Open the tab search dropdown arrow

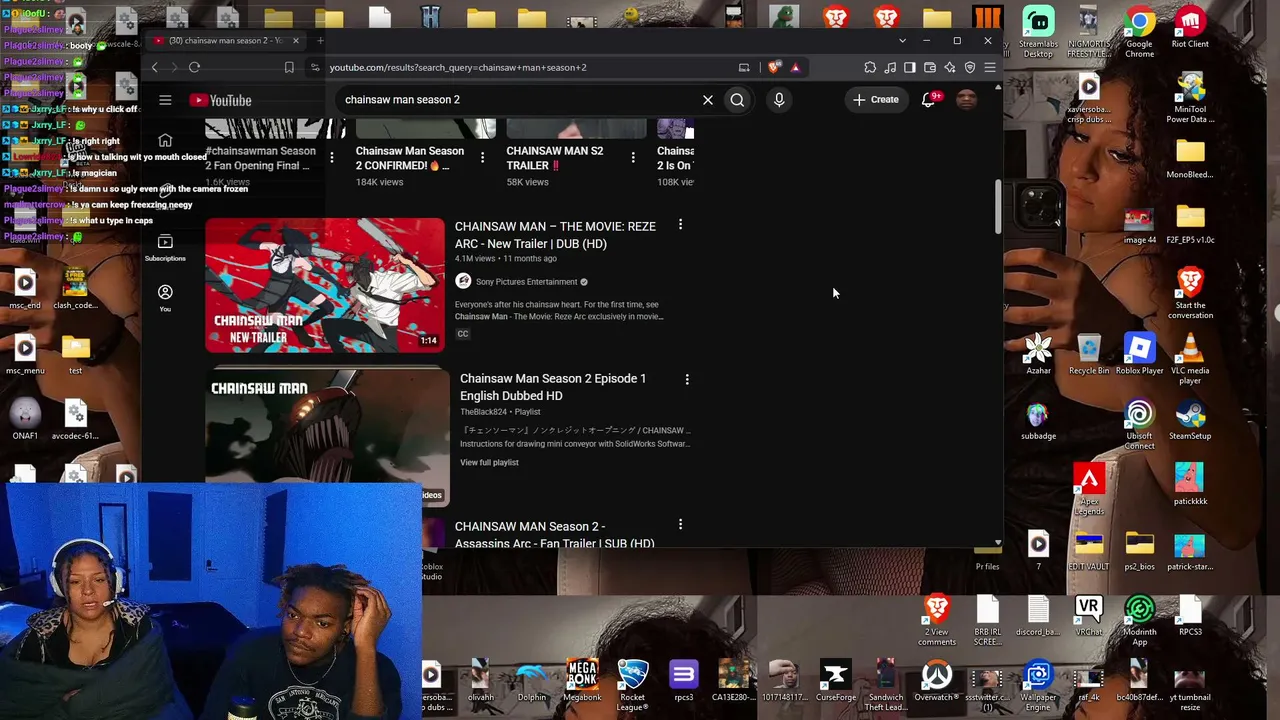tap(902, 41)
